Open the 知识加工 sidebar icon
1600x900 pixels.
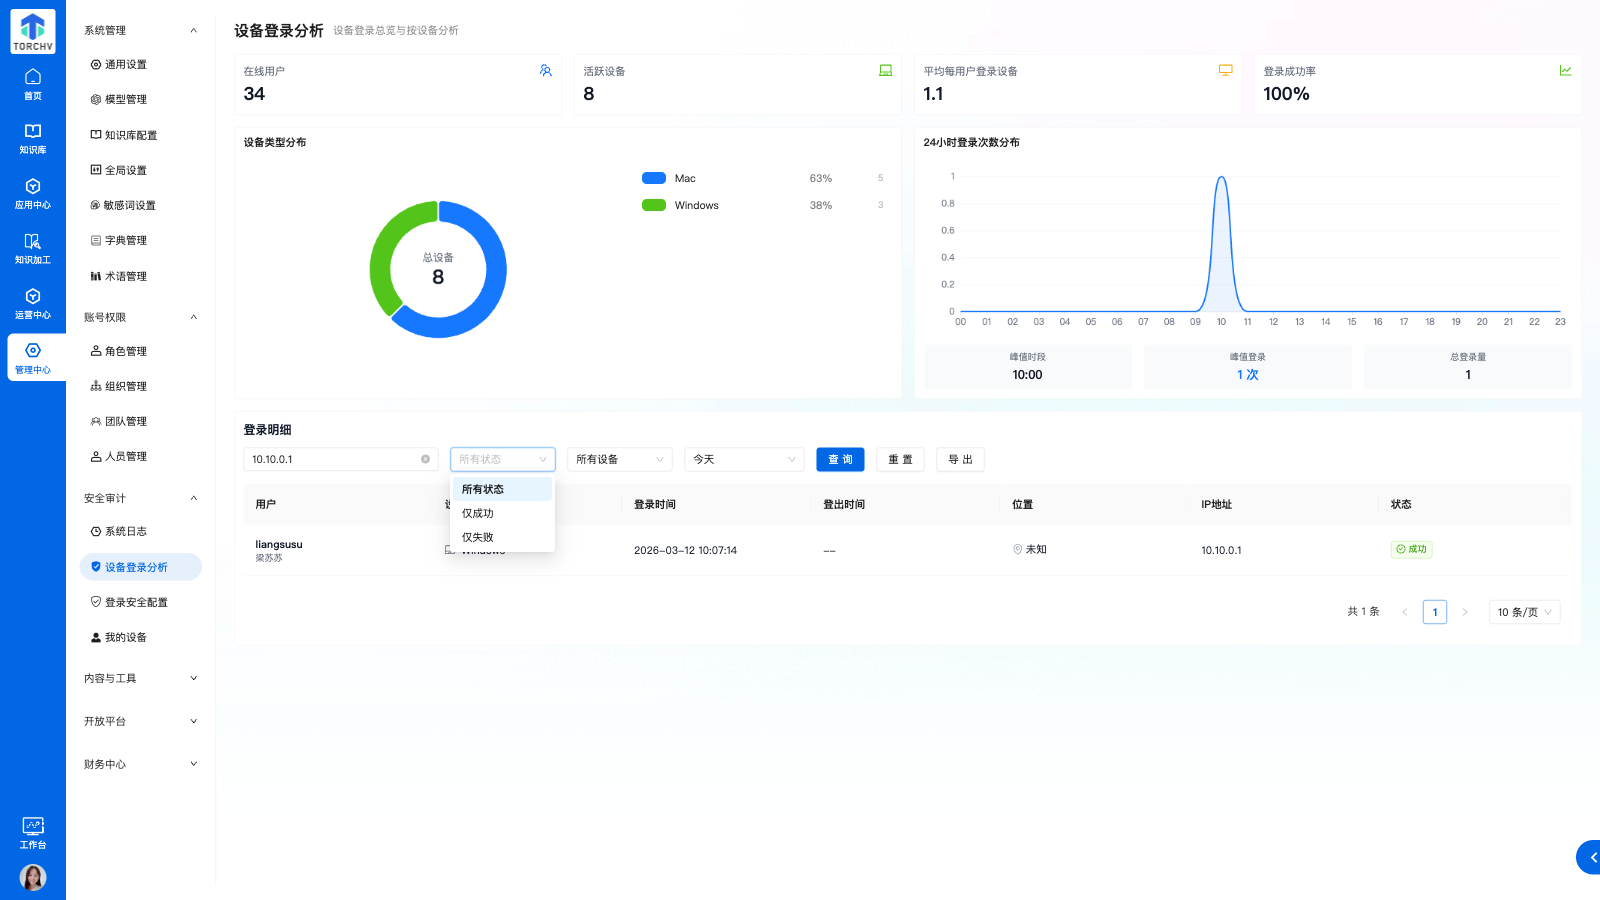(33, 249)
